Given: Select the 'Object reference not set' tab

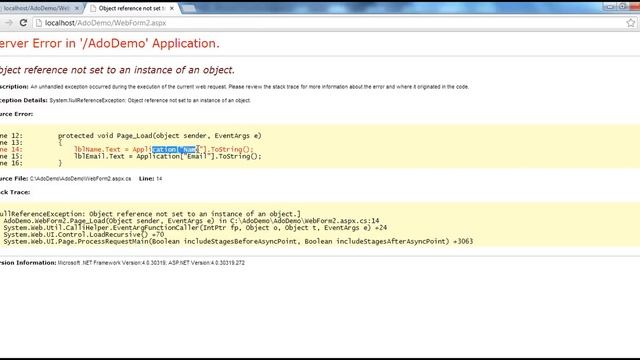Looking at the screenshot, I should [x=131, y=8].
